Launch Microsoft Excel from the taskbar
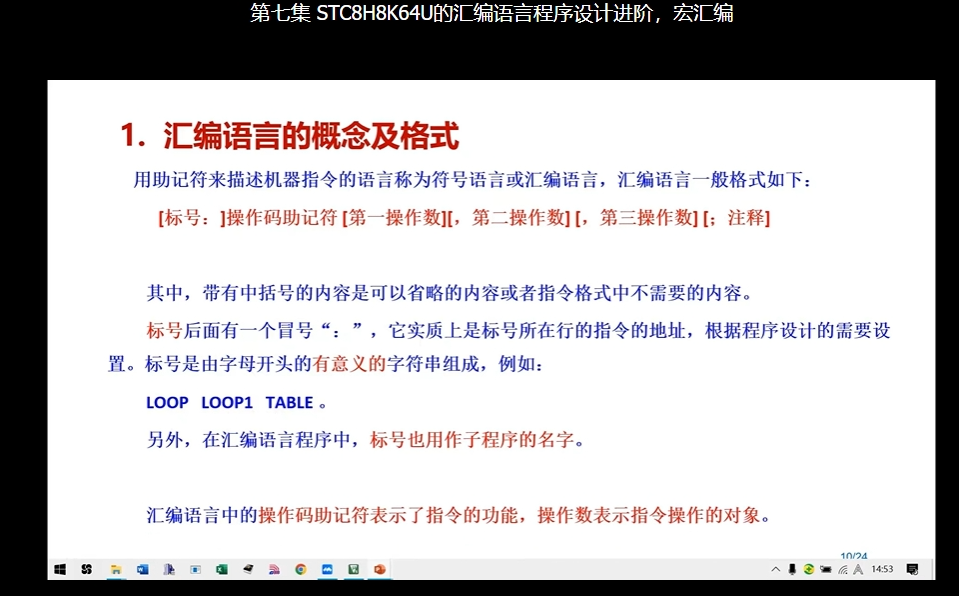The width and height of the screenshot is (959, 596). pos(221,570)
